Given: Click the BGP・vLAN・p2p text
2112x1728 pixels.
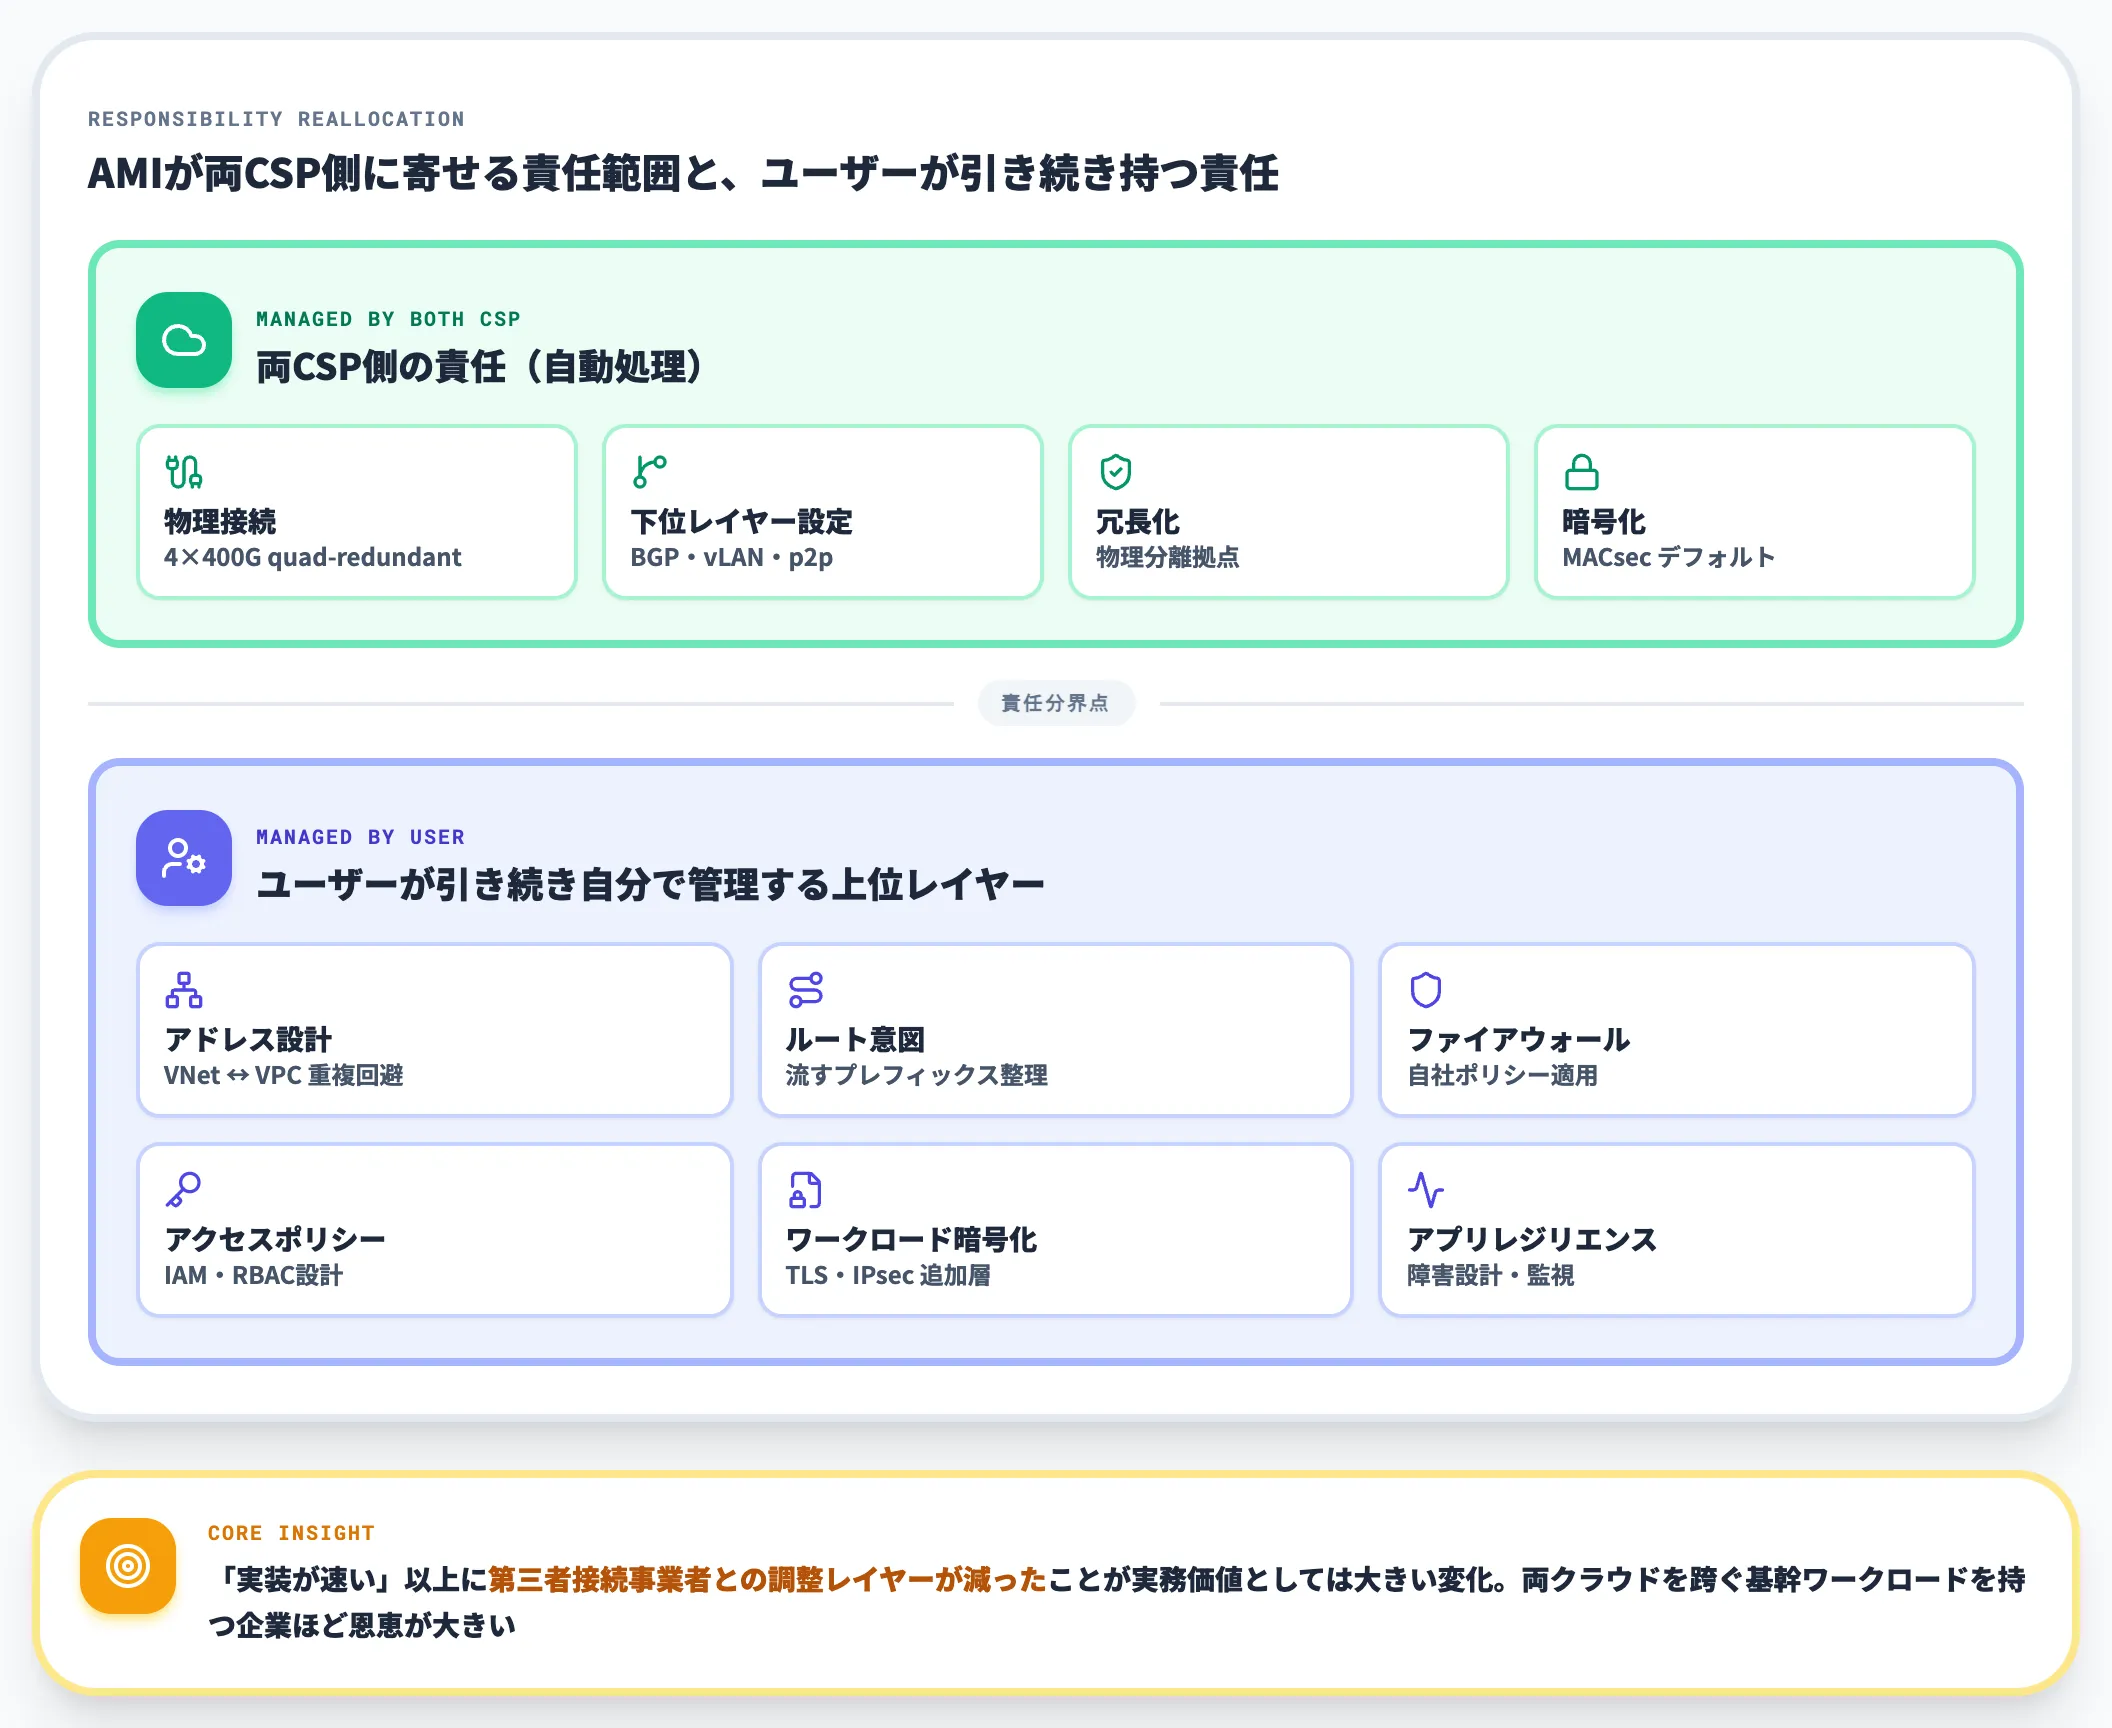Looking at the screenshot, I should pyautogui.click(x=731, y=557).
